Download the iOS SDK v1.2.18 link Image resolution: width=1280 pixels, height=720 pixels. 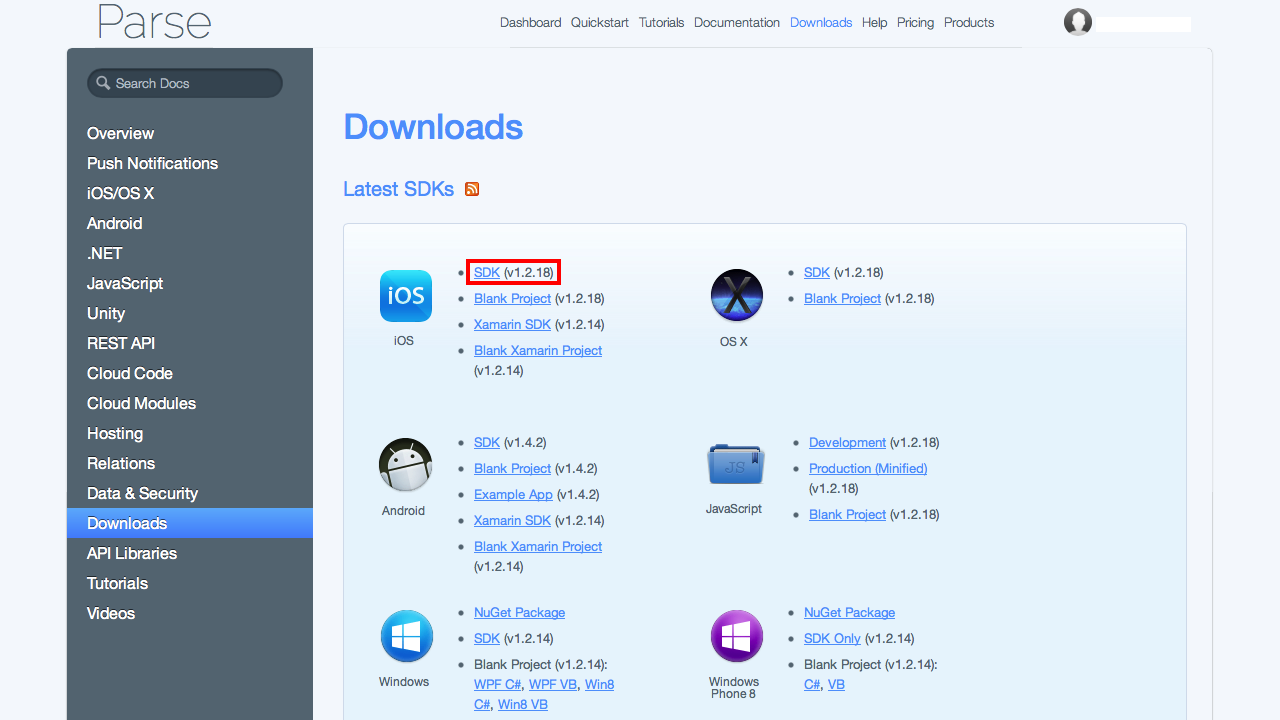[487, 272]
